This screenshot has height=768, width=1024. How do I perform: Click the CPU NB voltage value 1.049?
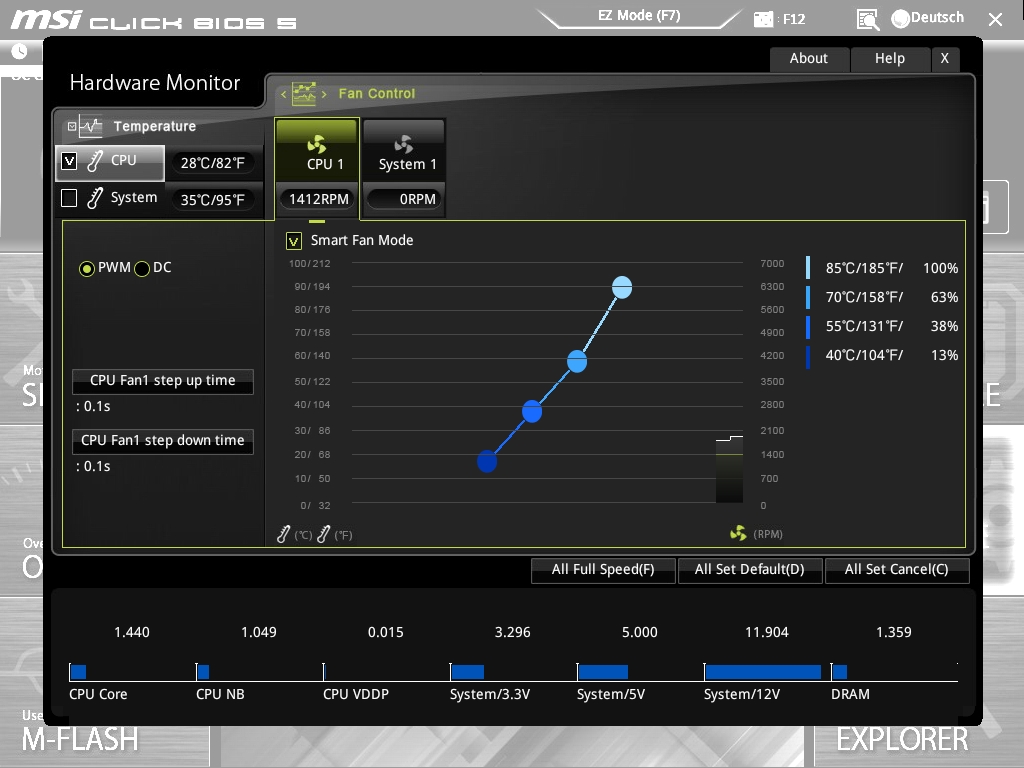259,632
